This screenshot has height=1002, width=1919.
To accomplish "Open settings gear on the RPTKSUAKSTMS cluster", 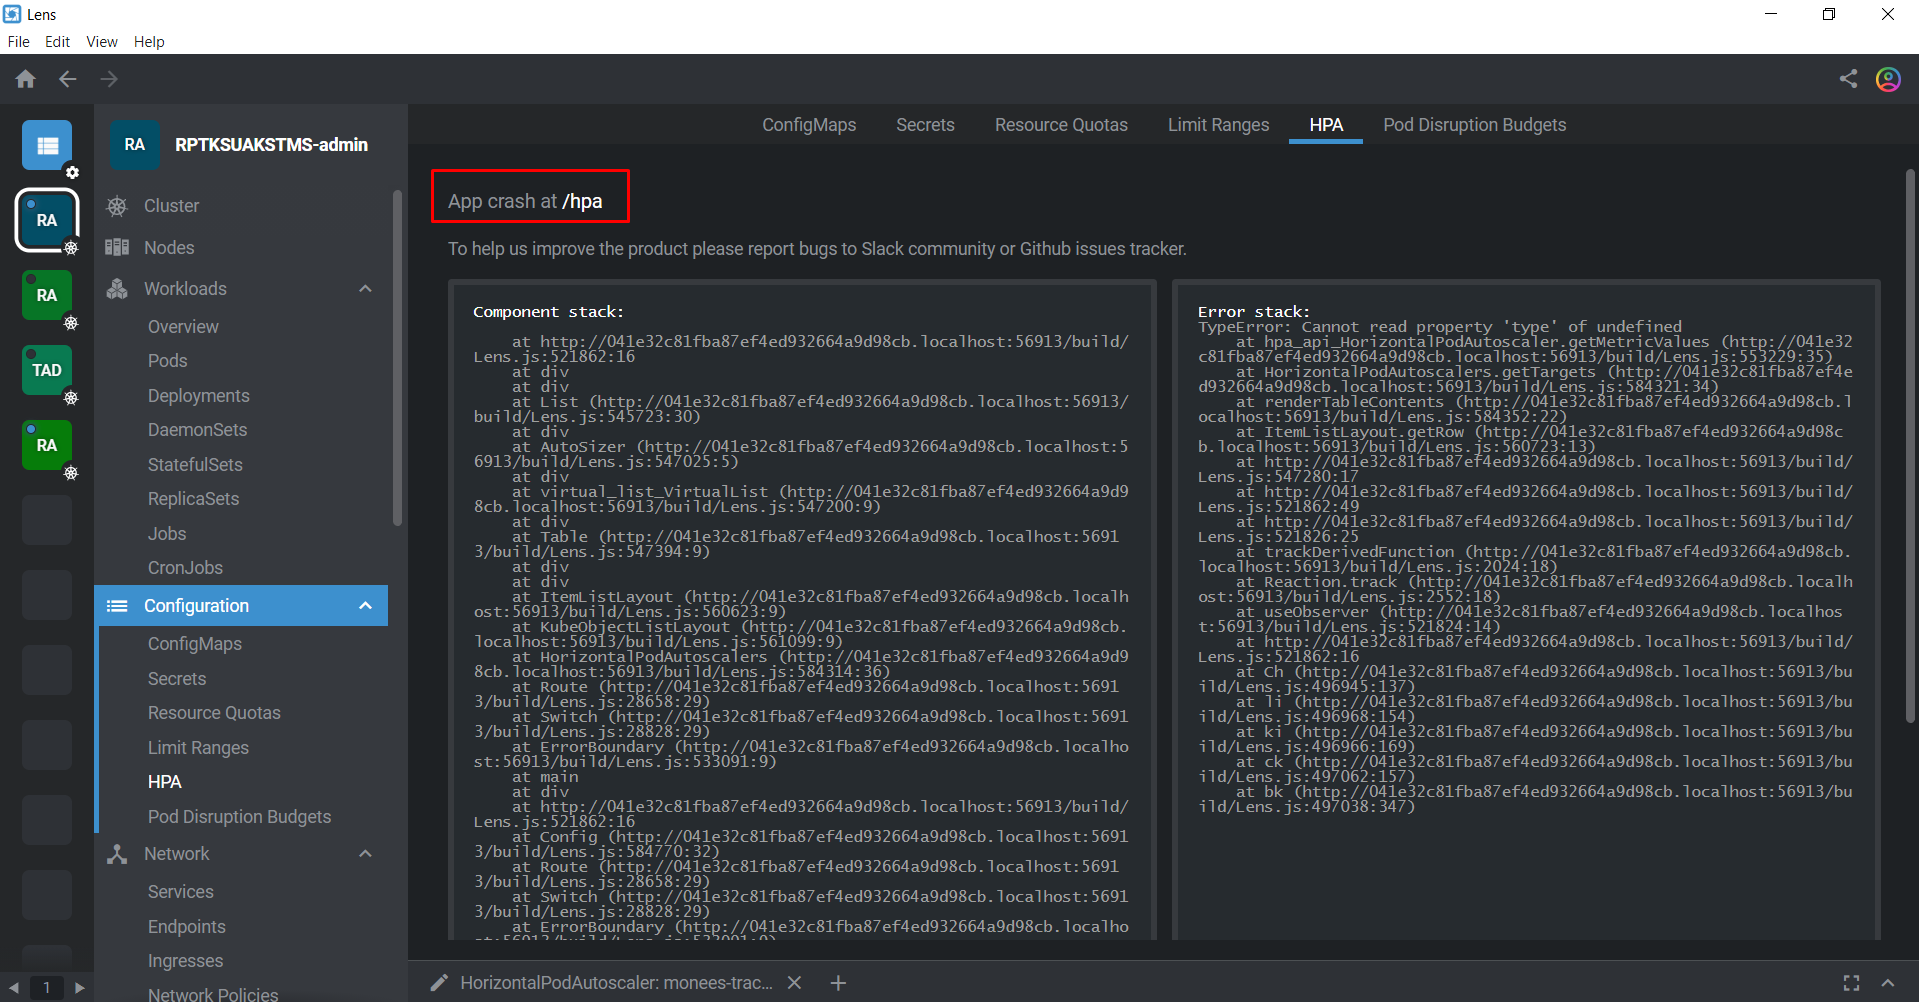I will point(72,249).
